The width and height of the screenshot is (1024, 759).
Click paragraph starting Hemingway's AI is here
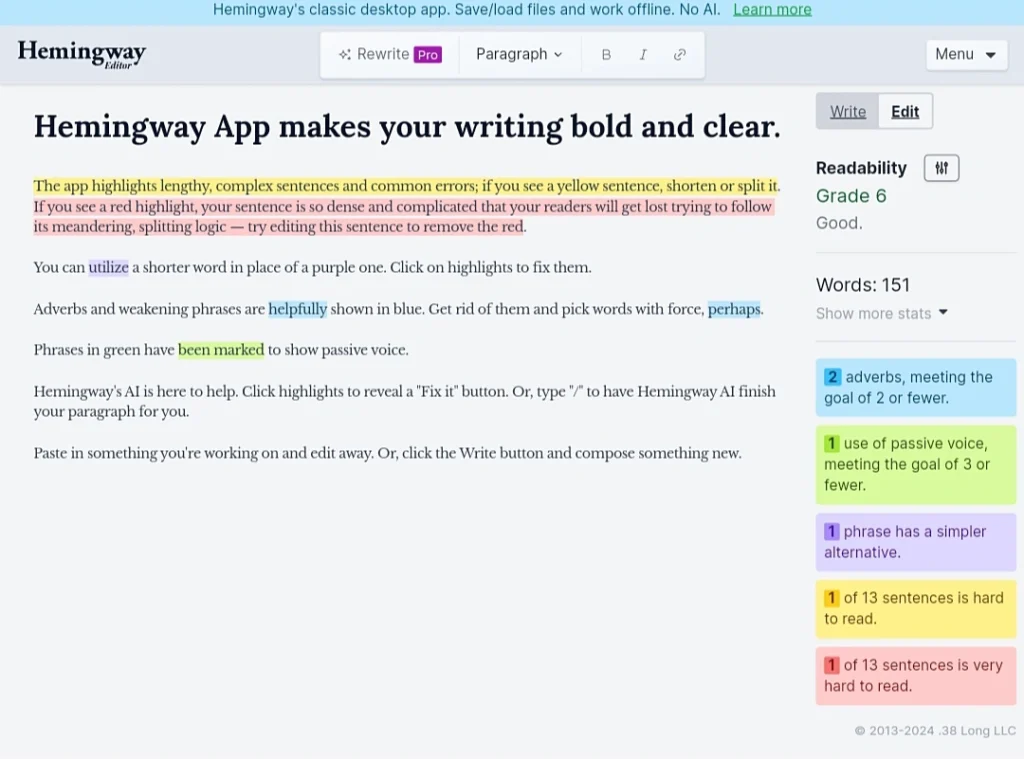pyautogui.click(x=405, y=402)
